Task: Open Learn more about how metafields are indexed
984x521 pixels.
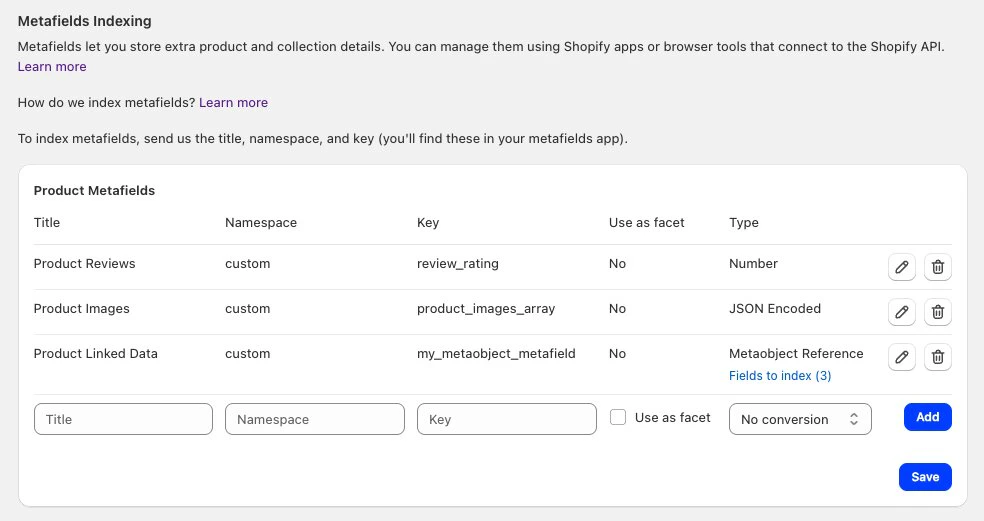Action: pos(233,102)
